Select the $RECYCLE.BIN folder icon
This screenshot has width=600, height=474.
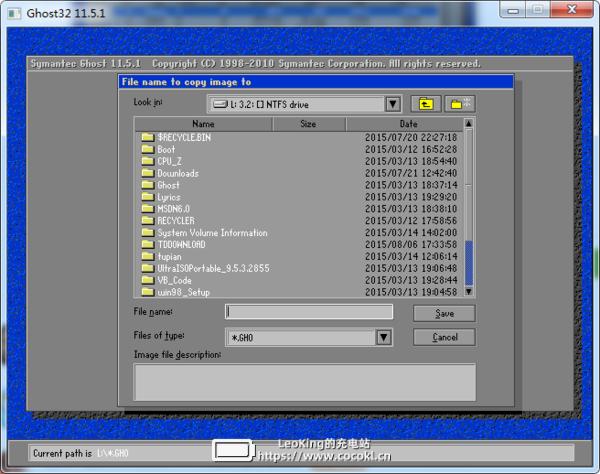point(148,137)
